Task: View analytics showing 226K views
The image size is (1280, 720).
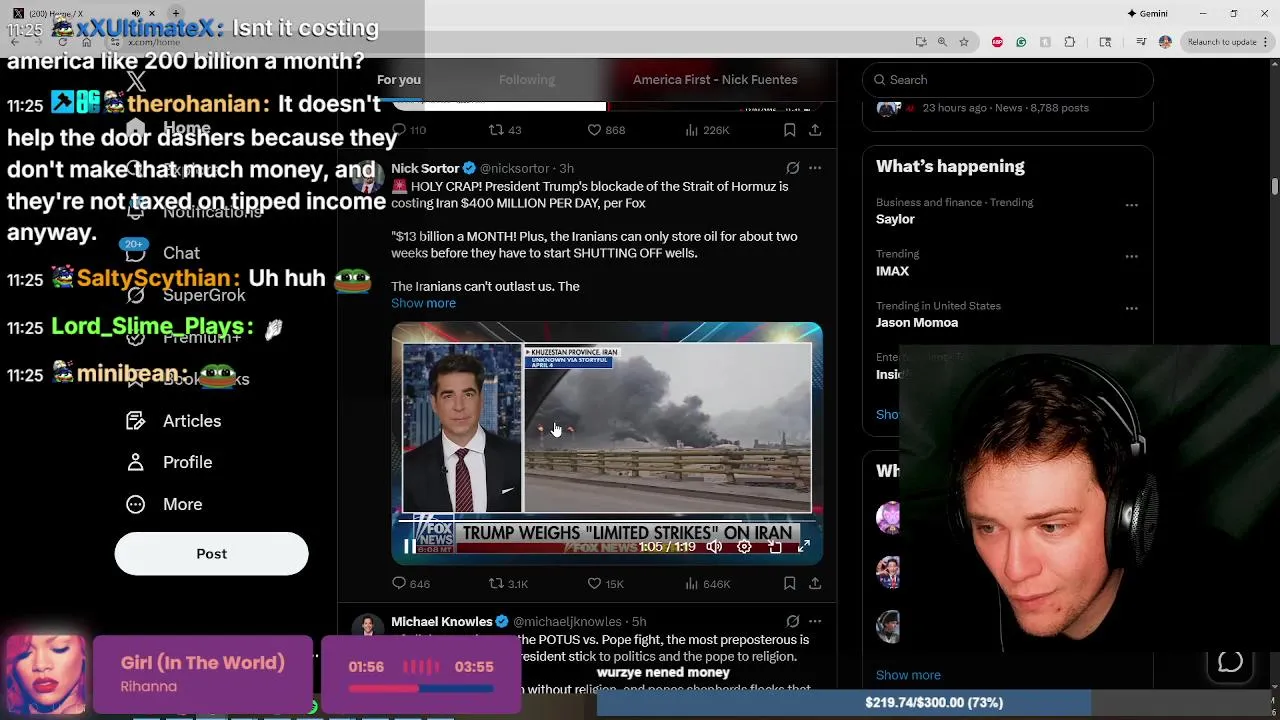Action: click(x=707, y=130)
